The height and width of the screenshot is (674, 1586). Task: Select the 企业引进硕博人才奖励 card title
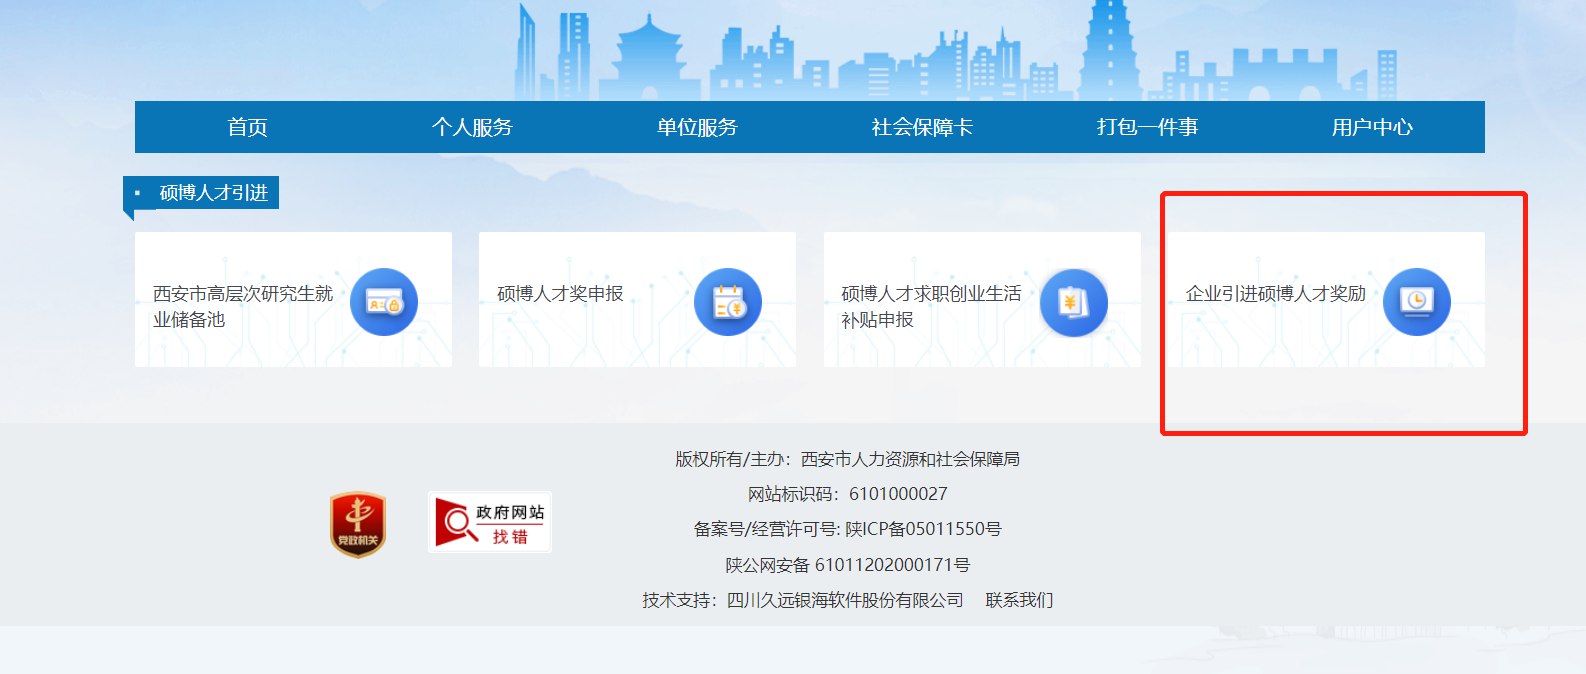[x=1275, y=294]
